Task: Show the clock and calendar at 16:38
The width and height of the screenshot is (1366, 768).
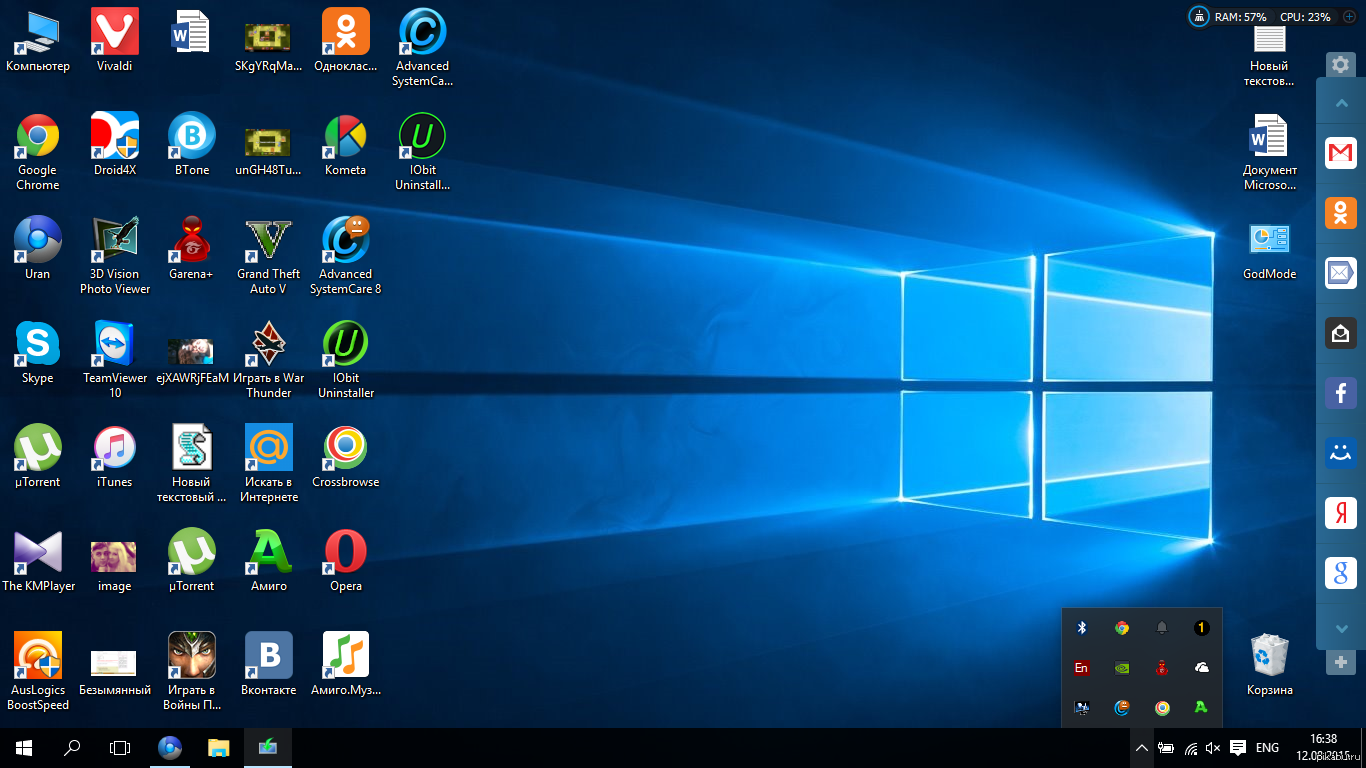Action: click(1323, 747)
